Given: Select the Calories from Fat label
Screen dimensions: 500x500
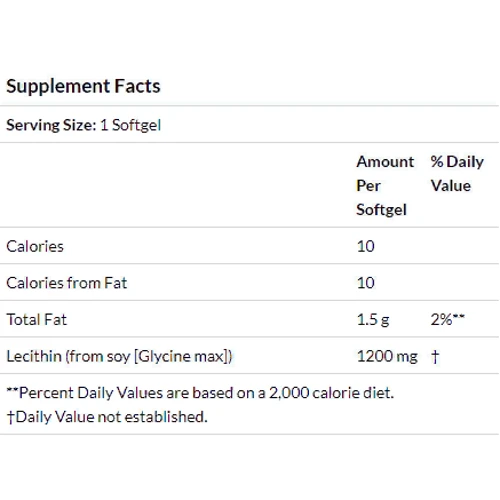Looking at the screenshot, I should 67,283.
